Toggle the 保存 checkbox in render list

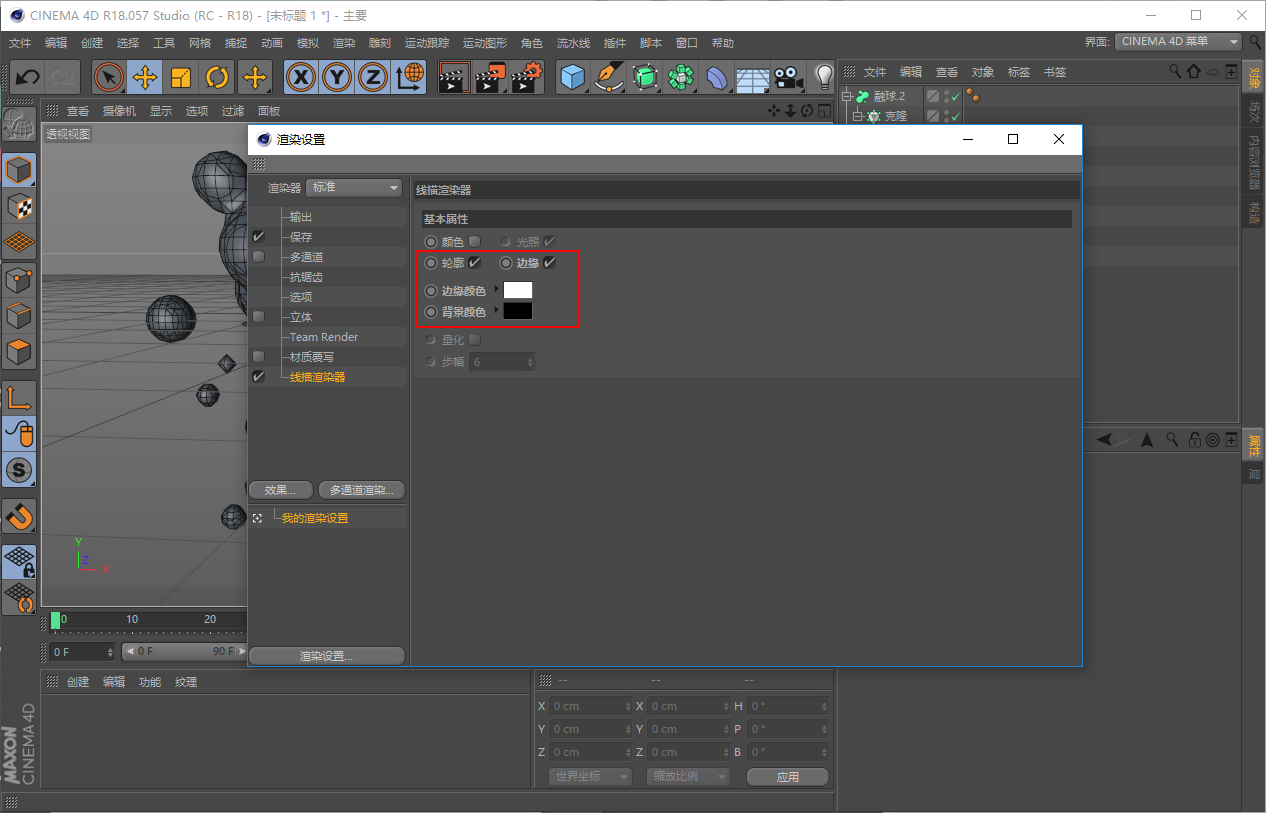(259, 237)
